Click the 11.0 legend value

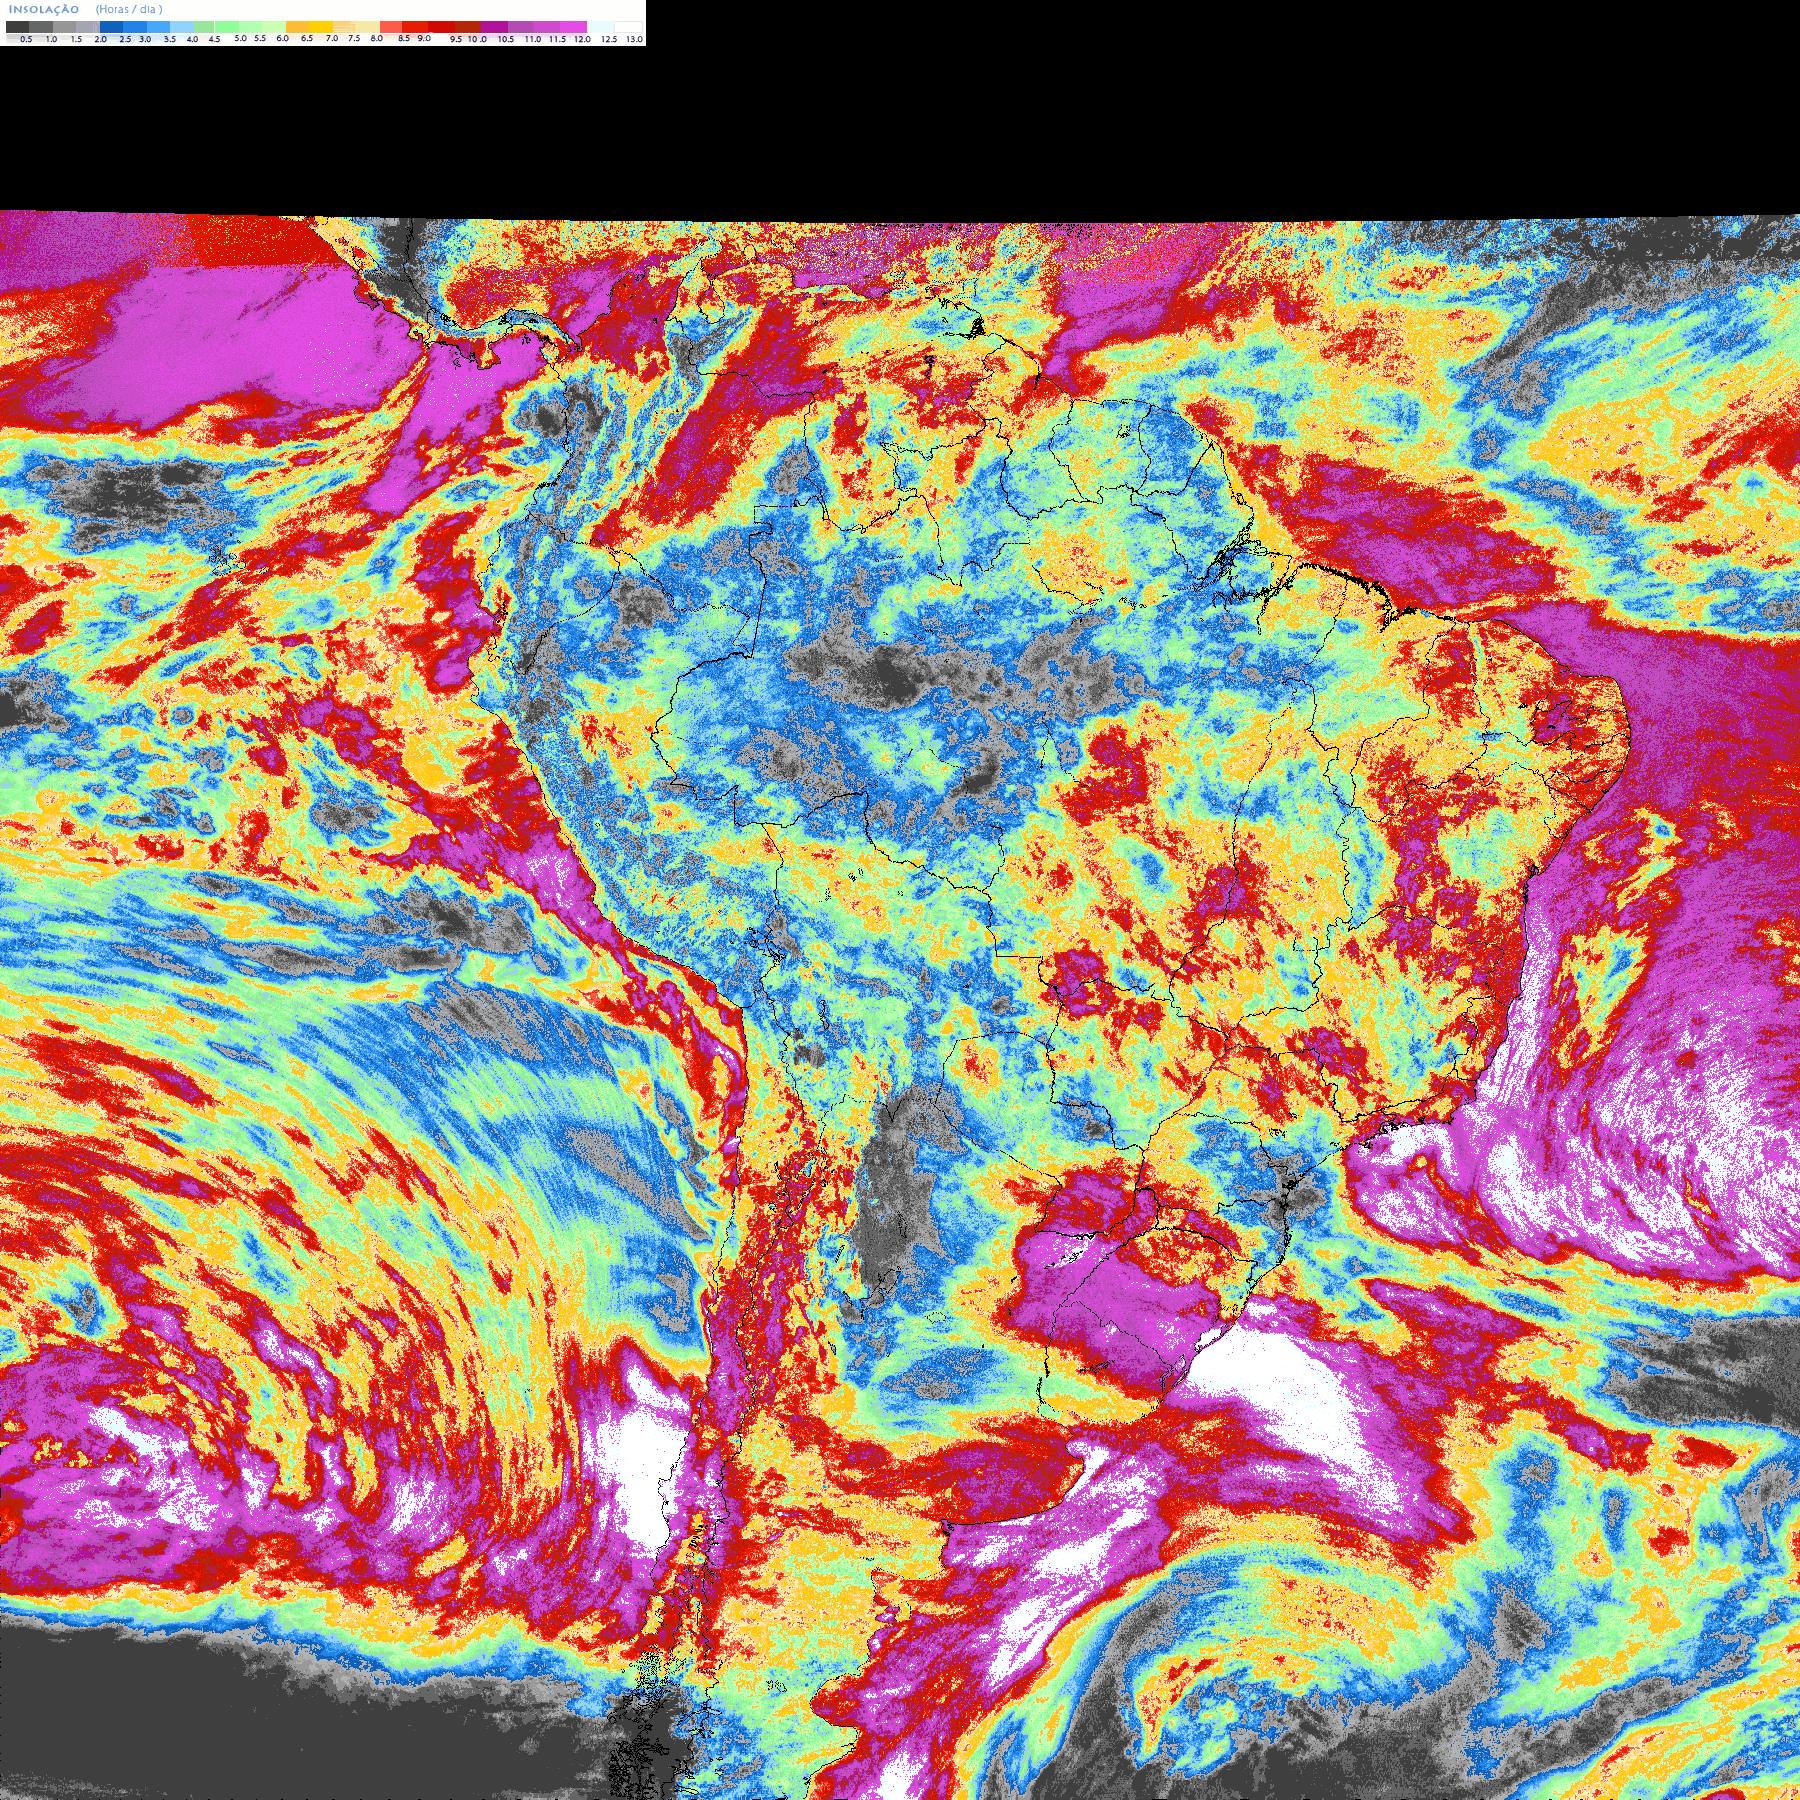pyautogui.click(x=533, y=39)
